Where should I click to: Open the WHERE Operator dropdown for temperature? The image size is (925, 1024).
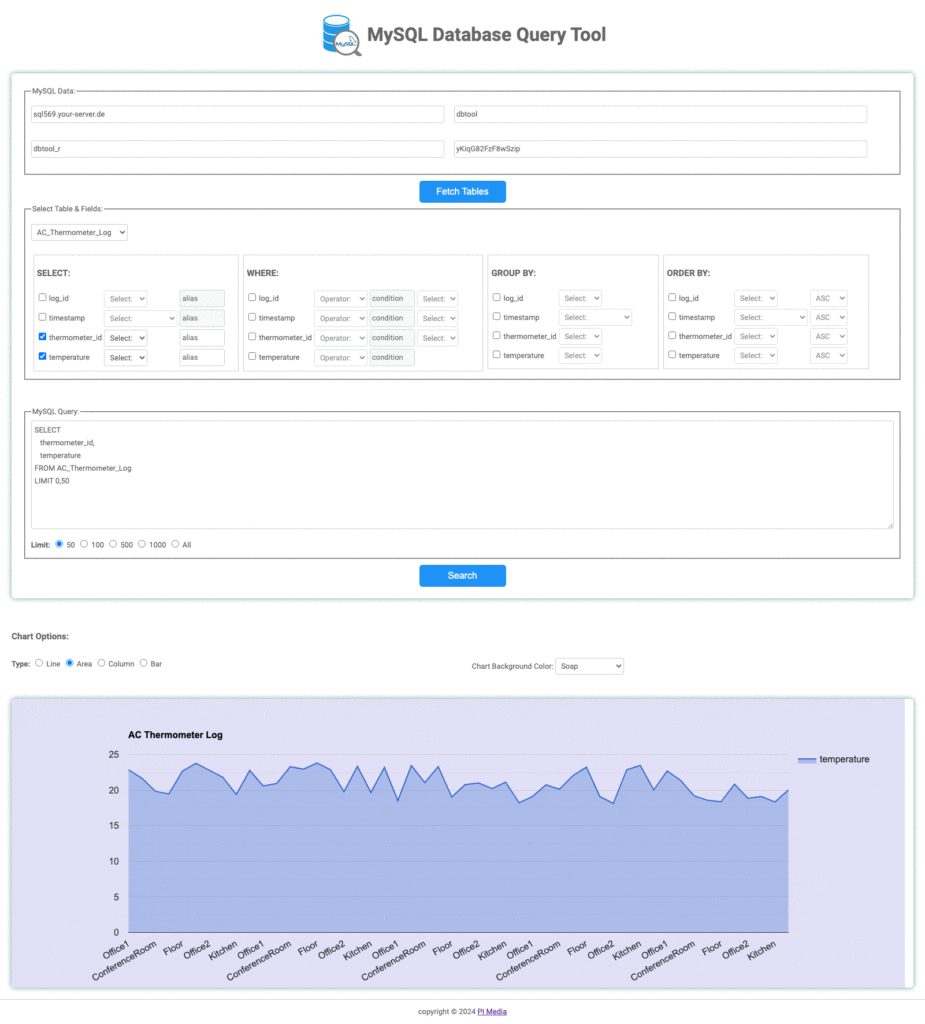click(340, 357)
